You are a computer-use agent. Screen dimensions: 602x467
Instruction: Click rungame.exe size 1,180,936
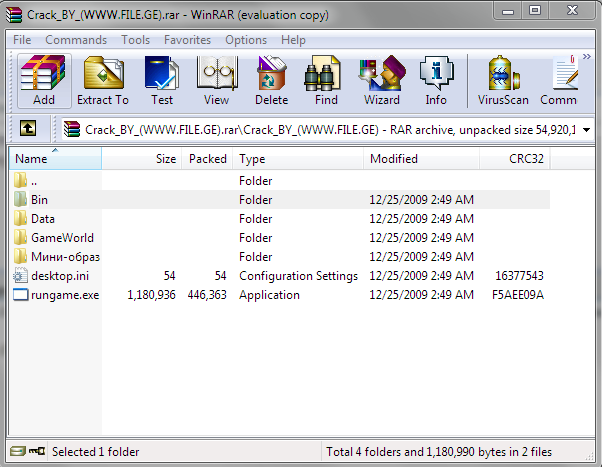pyautogui.click(x=151, y=295)
